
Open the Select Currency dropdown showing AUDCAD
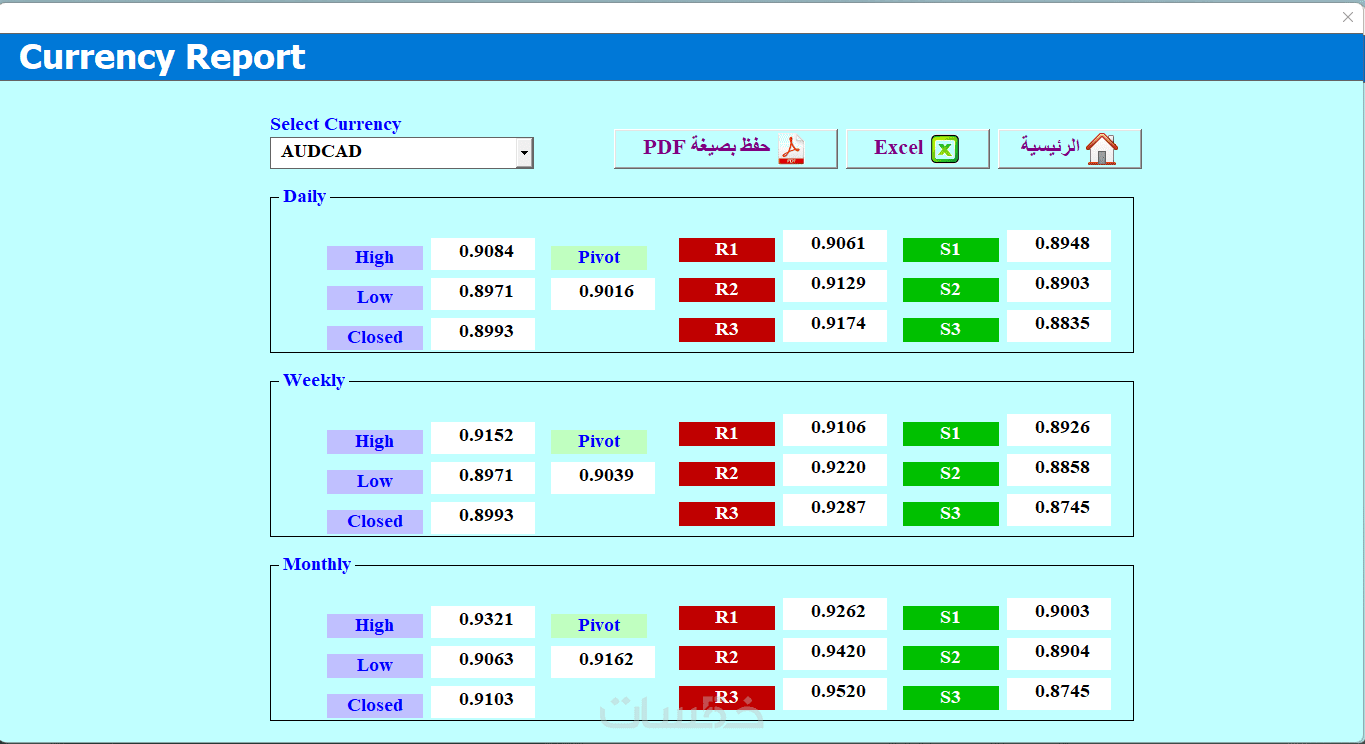point(401,153)
